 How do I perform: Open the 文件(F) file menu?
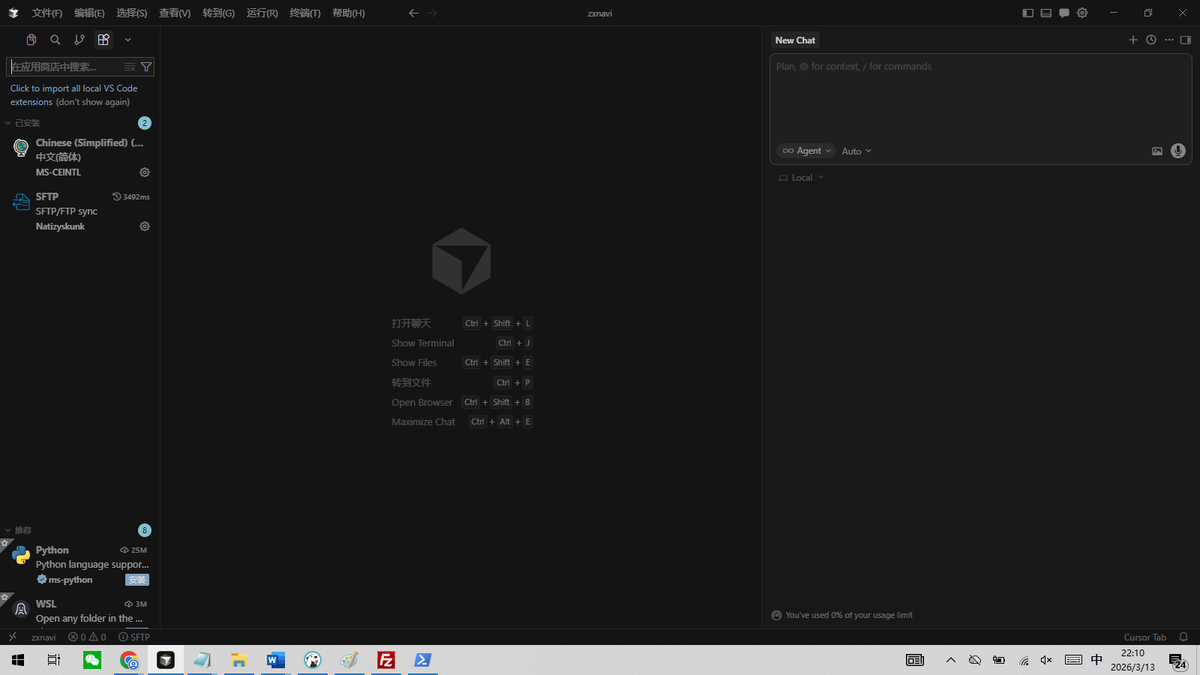(x=47, y=13)
